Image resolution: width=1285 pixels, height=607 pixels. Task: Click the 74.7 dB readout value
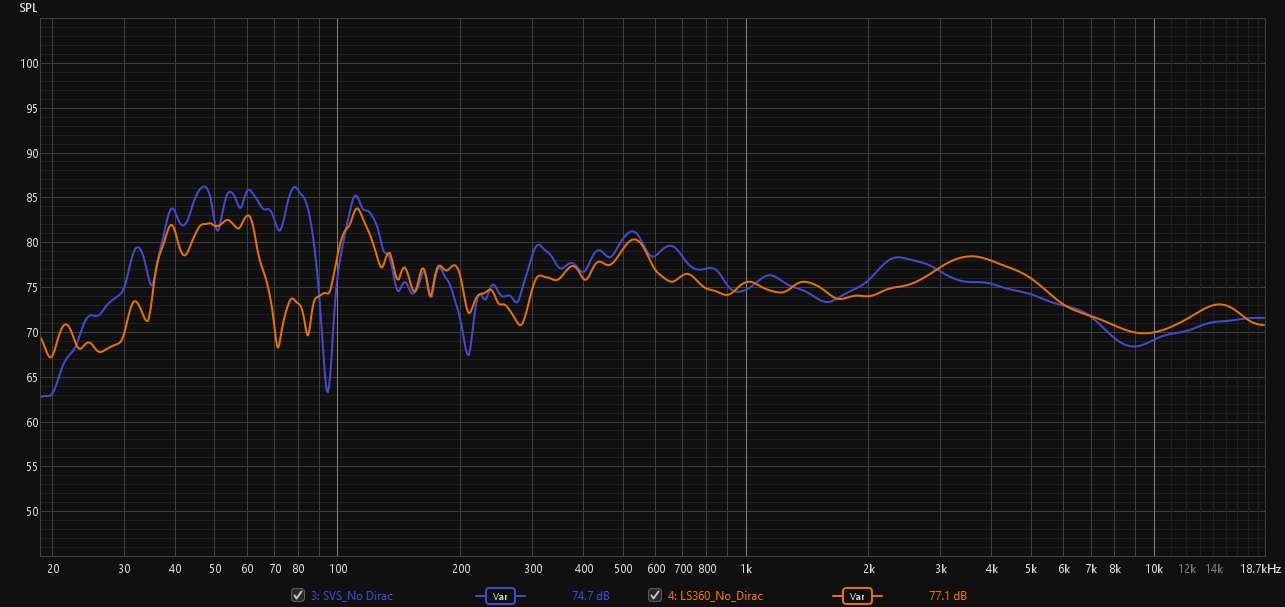pos(590,596)
